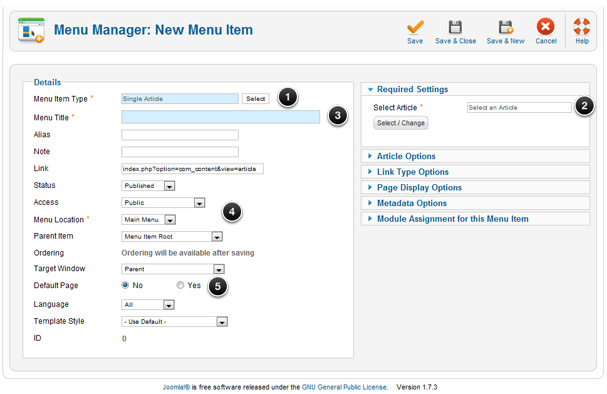
Task: Click the Select / Change article button
Action: pyautogui.click(x=401, y=123)
